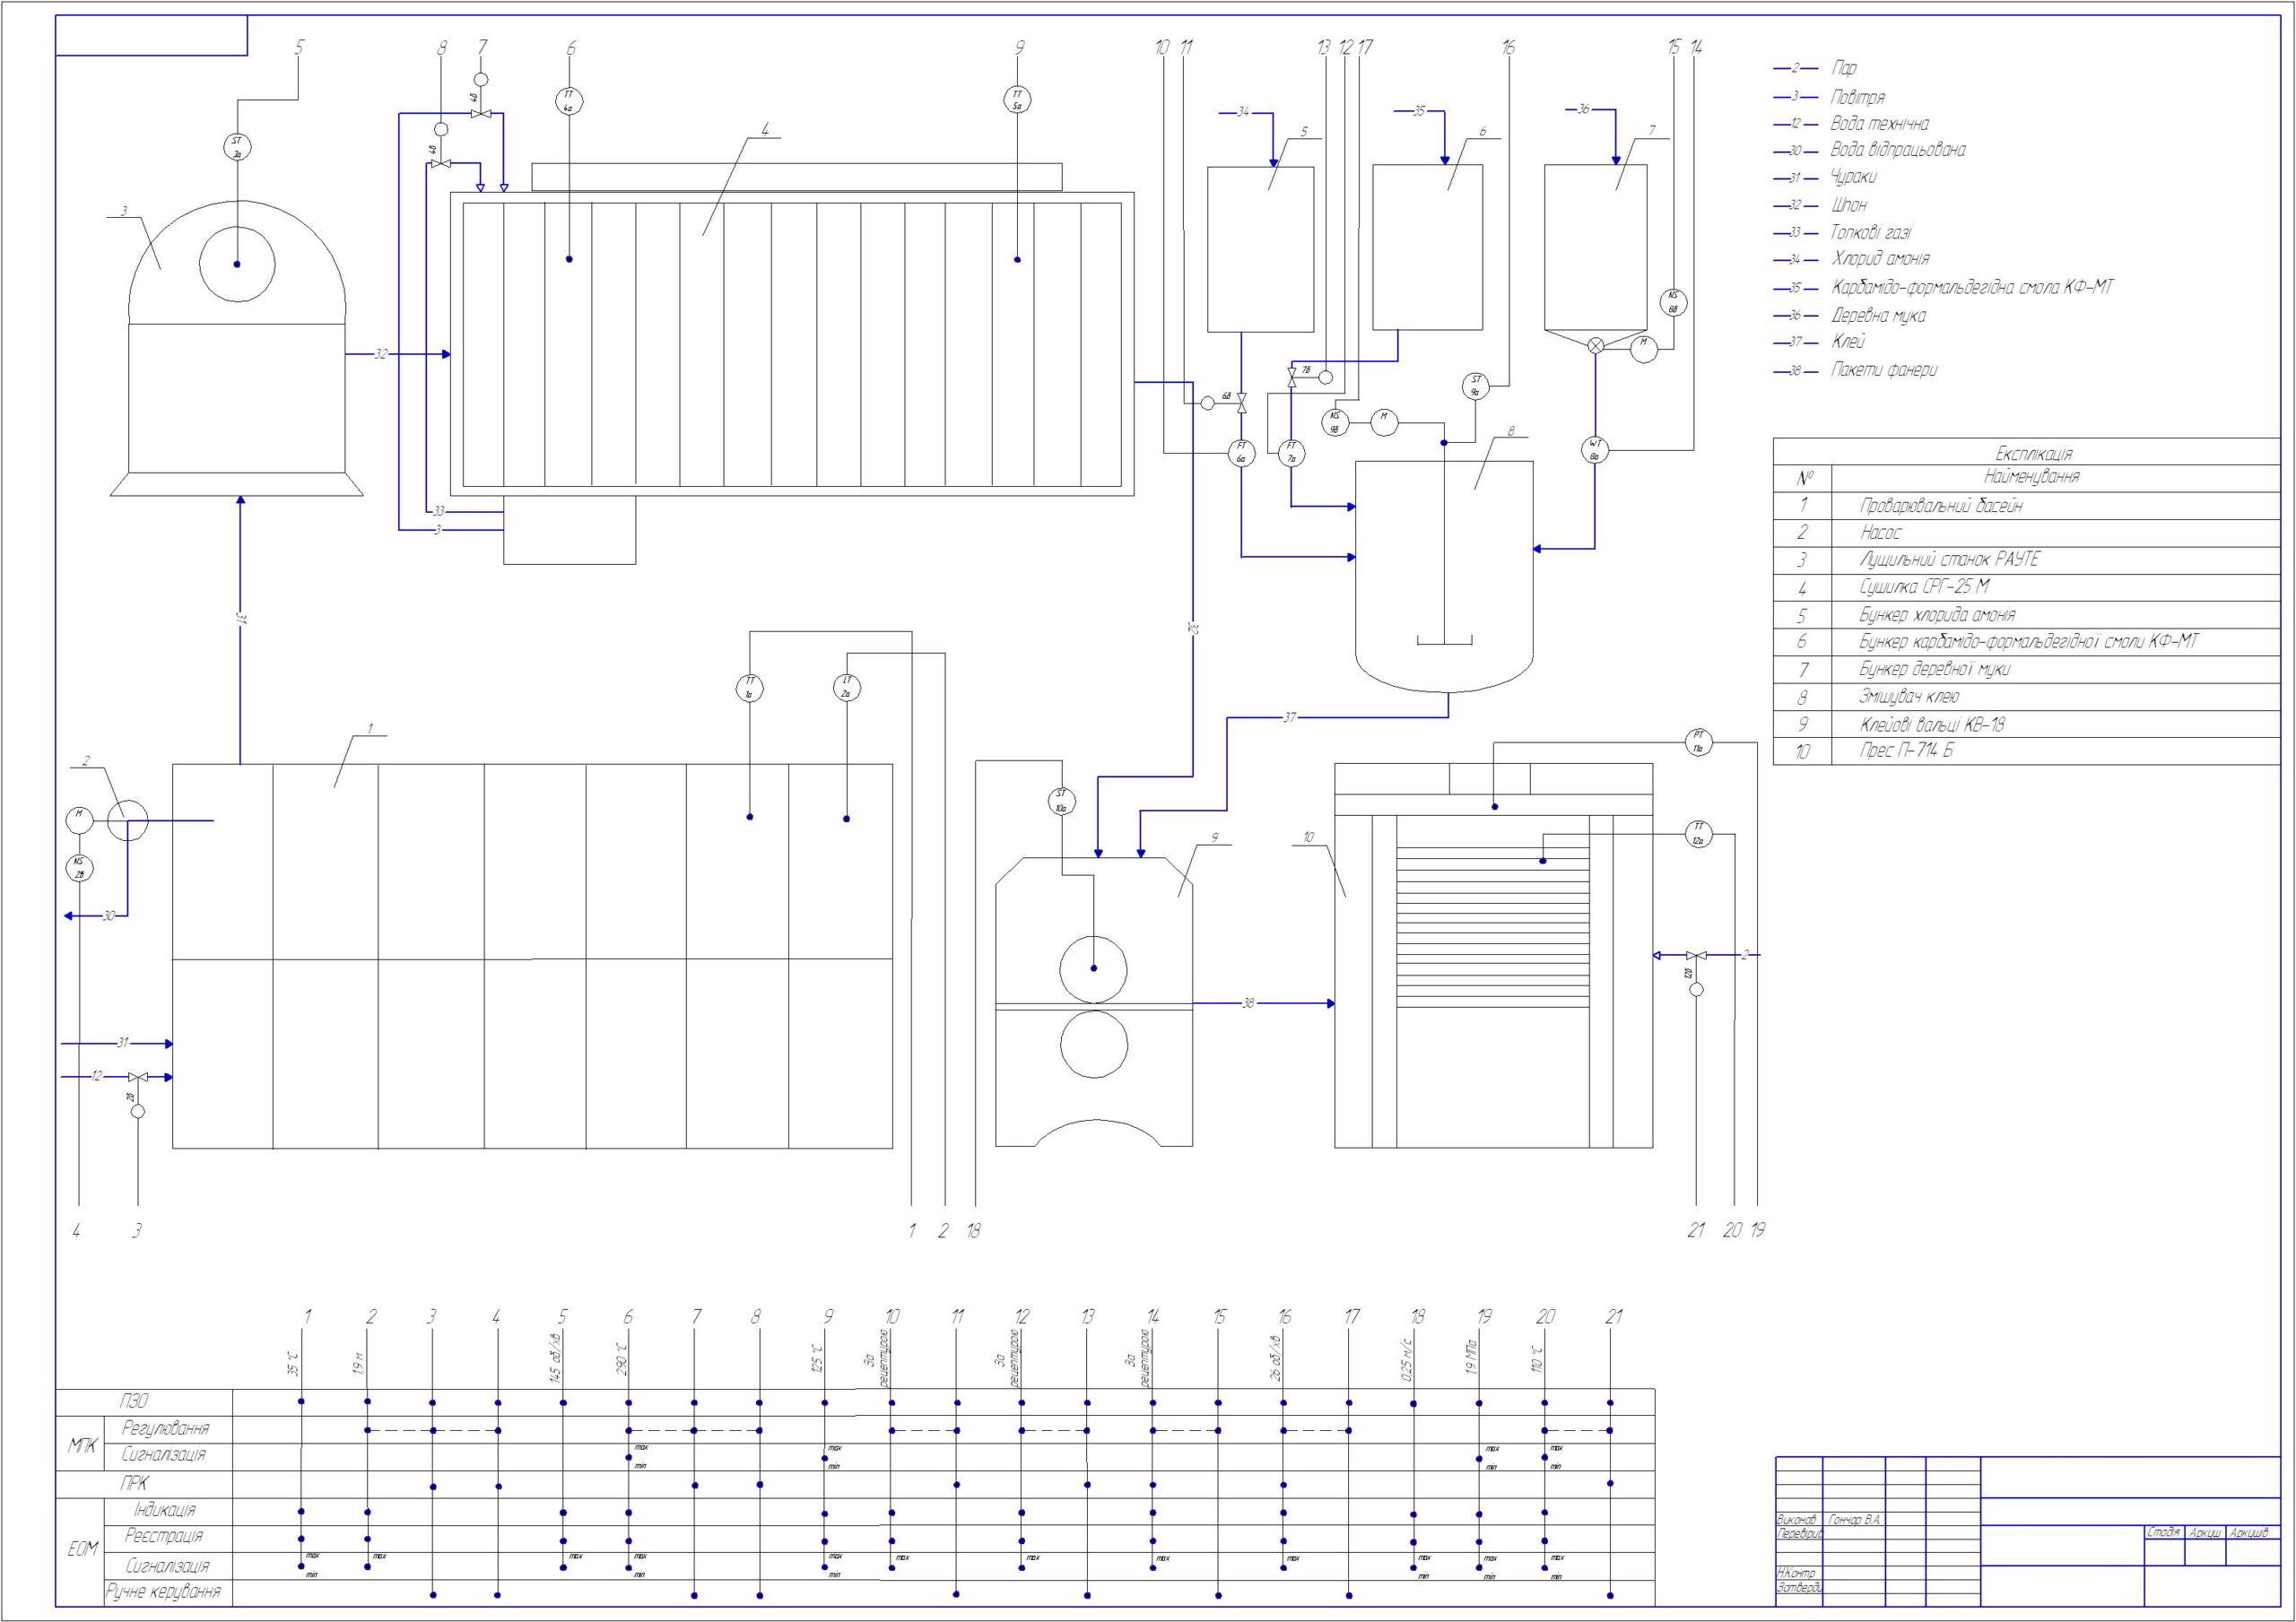Click the '19 МПа' parameter value

coord(1472,1357)
